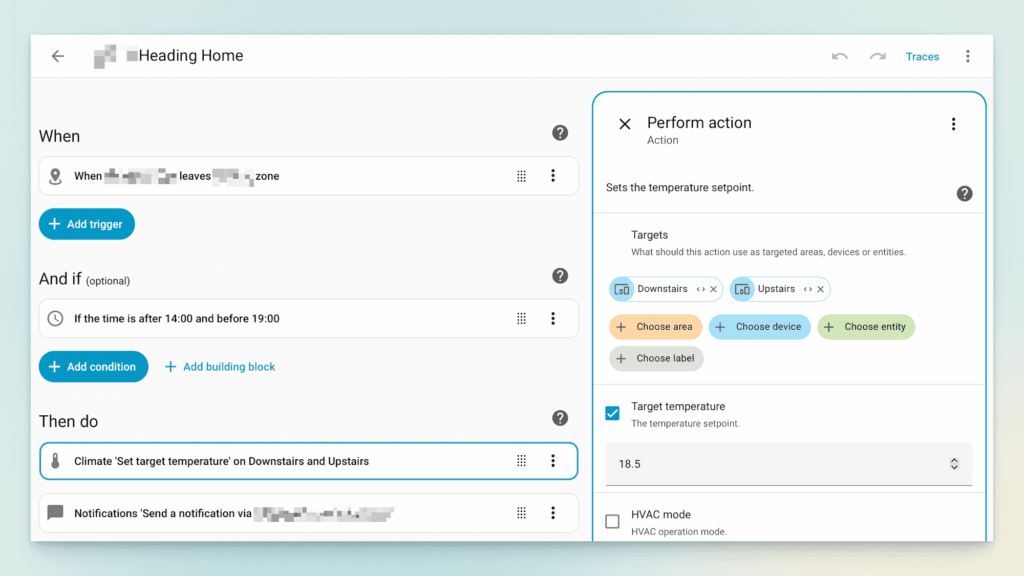Open the Traces page

tap(922, 56)
